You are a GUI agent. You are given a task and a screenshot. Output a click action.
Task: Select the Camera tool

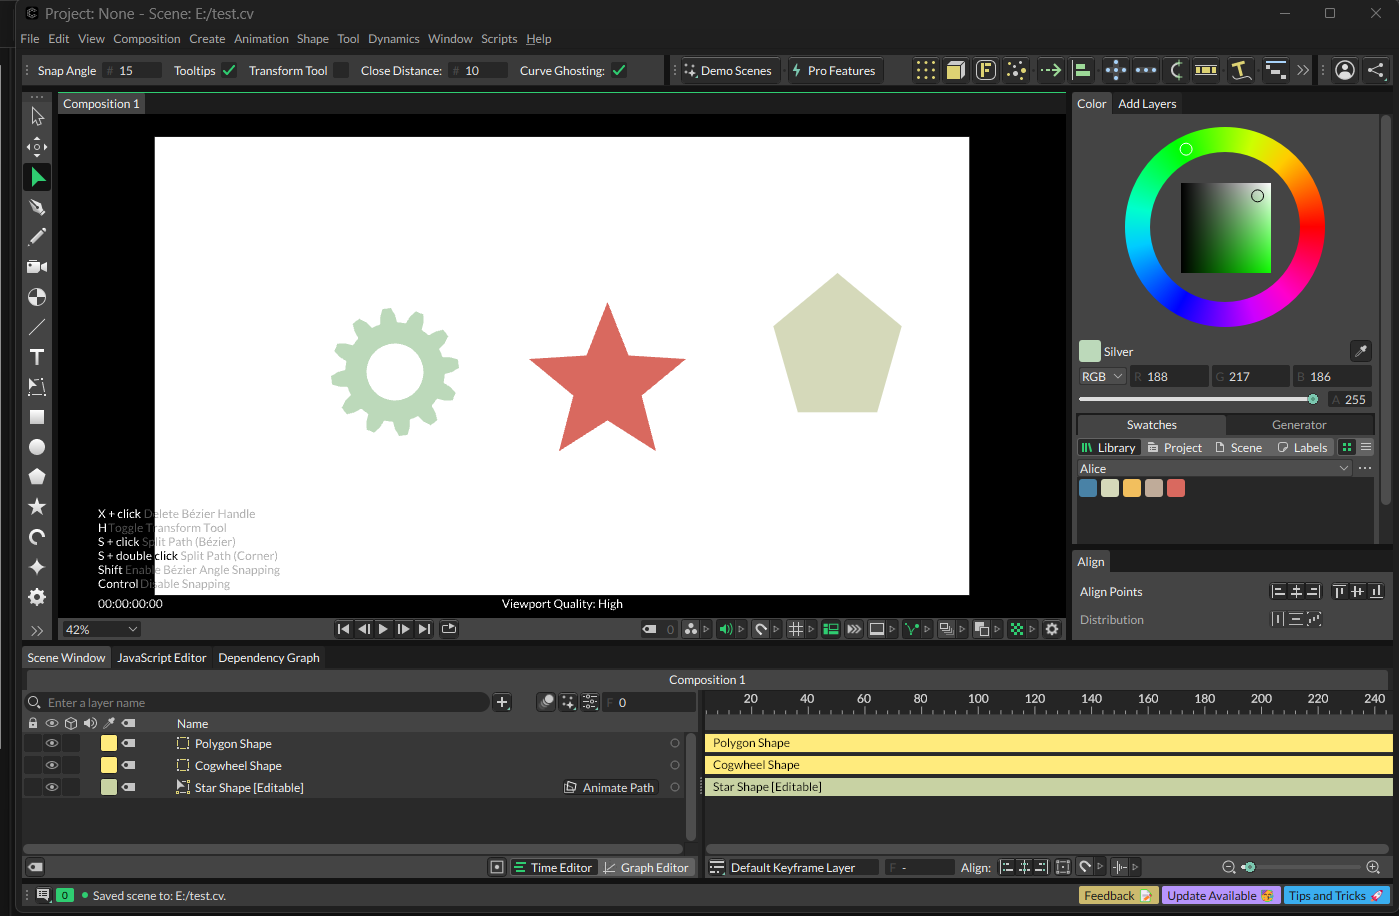coord(37,267)
